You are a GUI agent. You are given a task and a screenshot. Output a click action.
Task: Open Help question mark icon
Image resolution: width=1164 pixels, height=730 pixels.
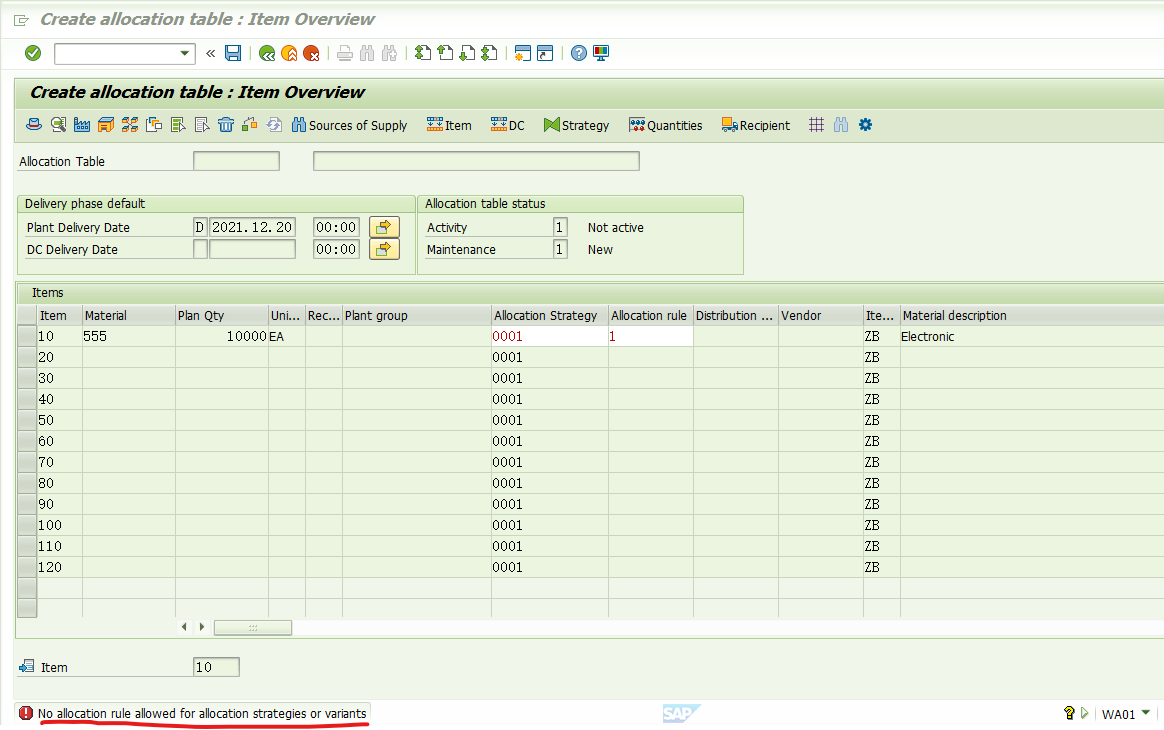coord(579,53)
